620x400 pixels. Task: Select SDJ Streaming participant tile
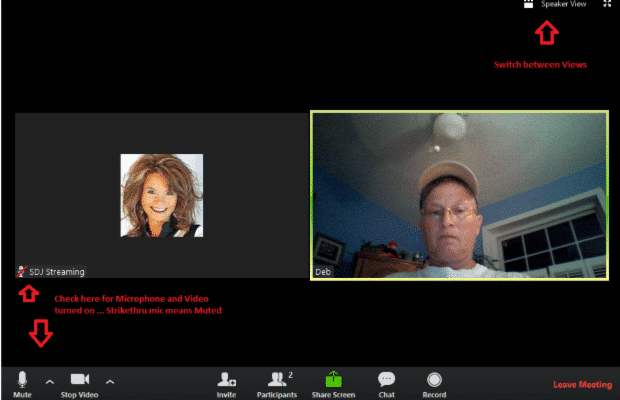(x=162, y=196)
